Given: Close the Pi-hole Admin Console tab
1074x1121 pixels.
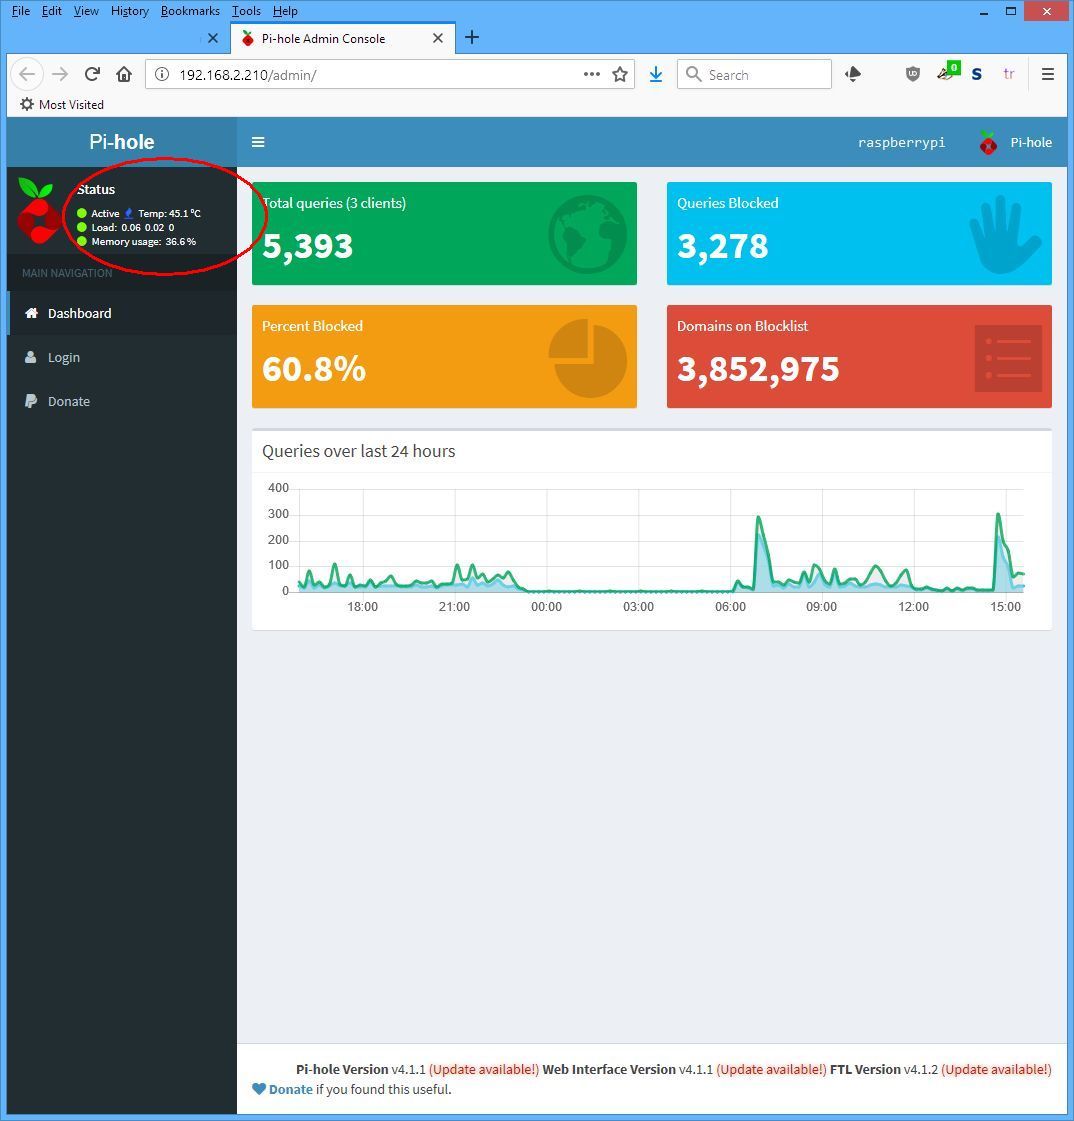Looking at the screenshot, I should coord(438,39).
